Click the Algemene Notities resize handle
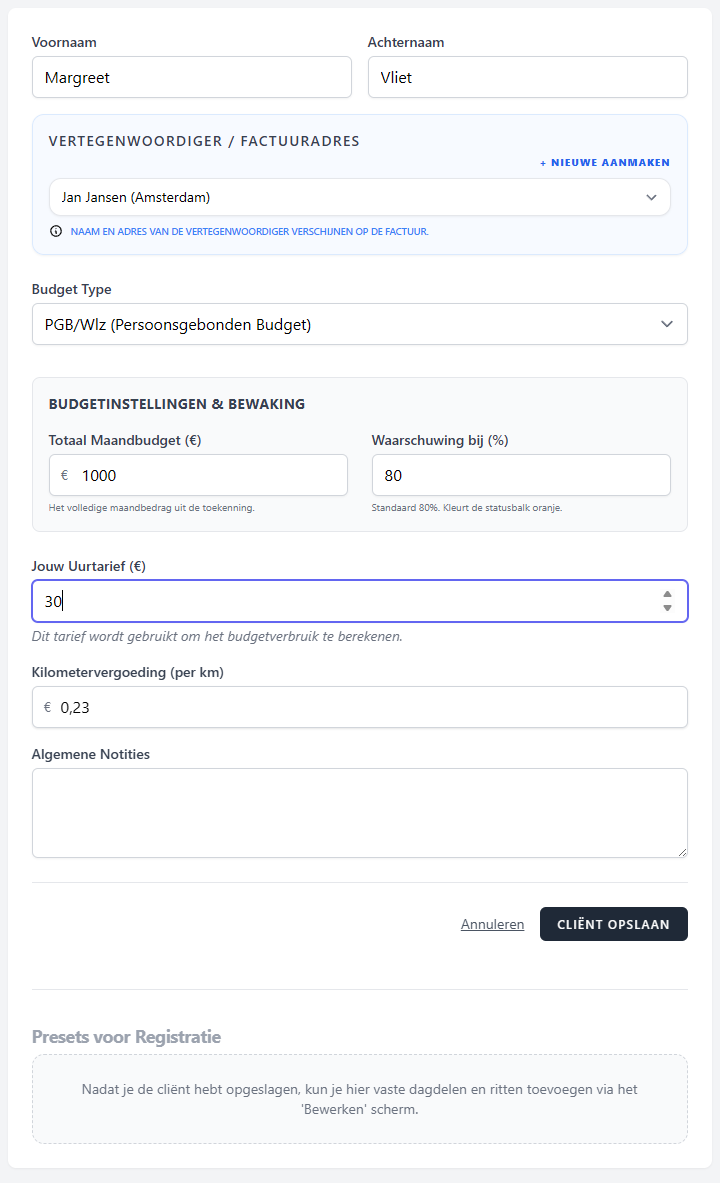Image resolution: width=720 pixels, height=1183 pixels. 681,851
